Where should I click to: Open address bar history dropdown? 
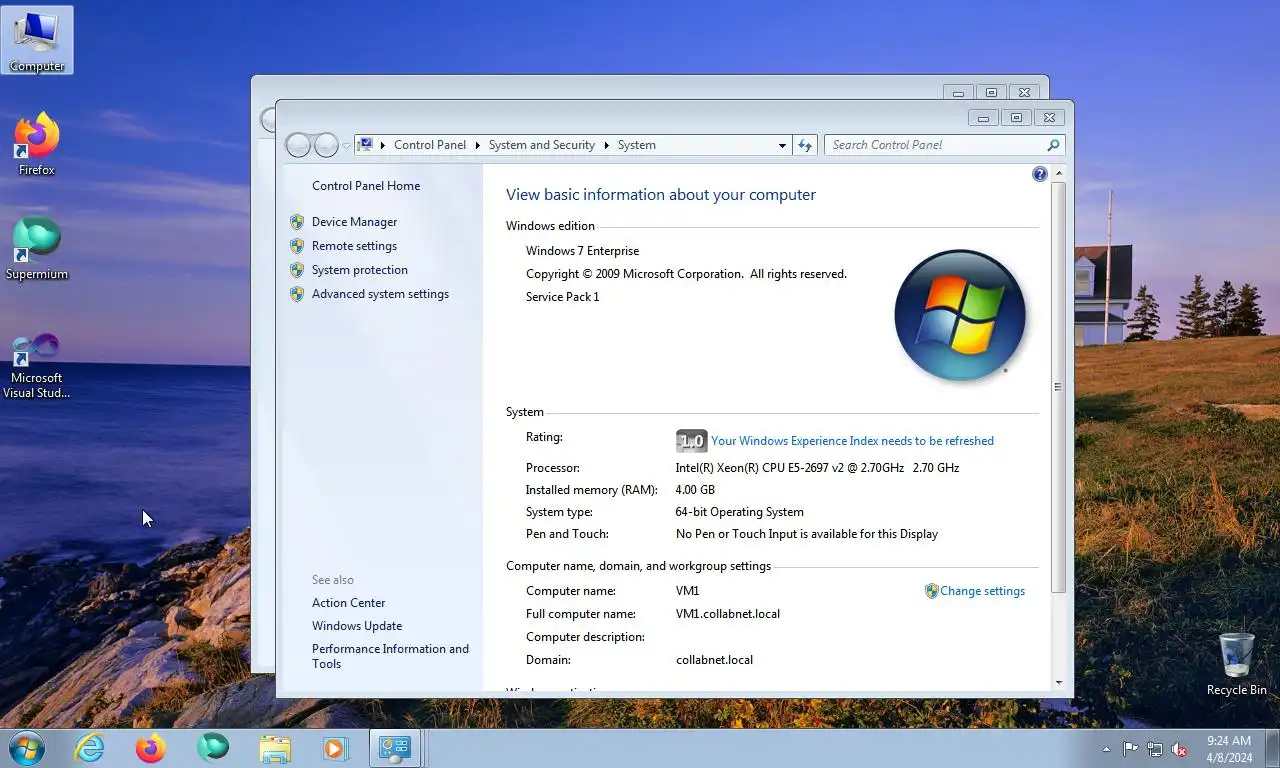click(x=782, y=145)
